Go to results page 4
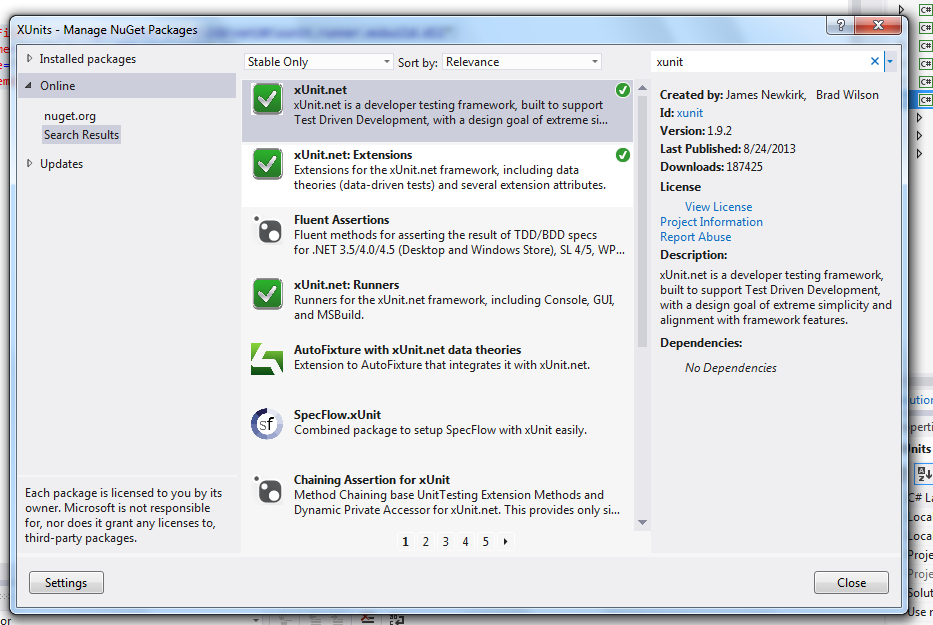 [465, 542]
